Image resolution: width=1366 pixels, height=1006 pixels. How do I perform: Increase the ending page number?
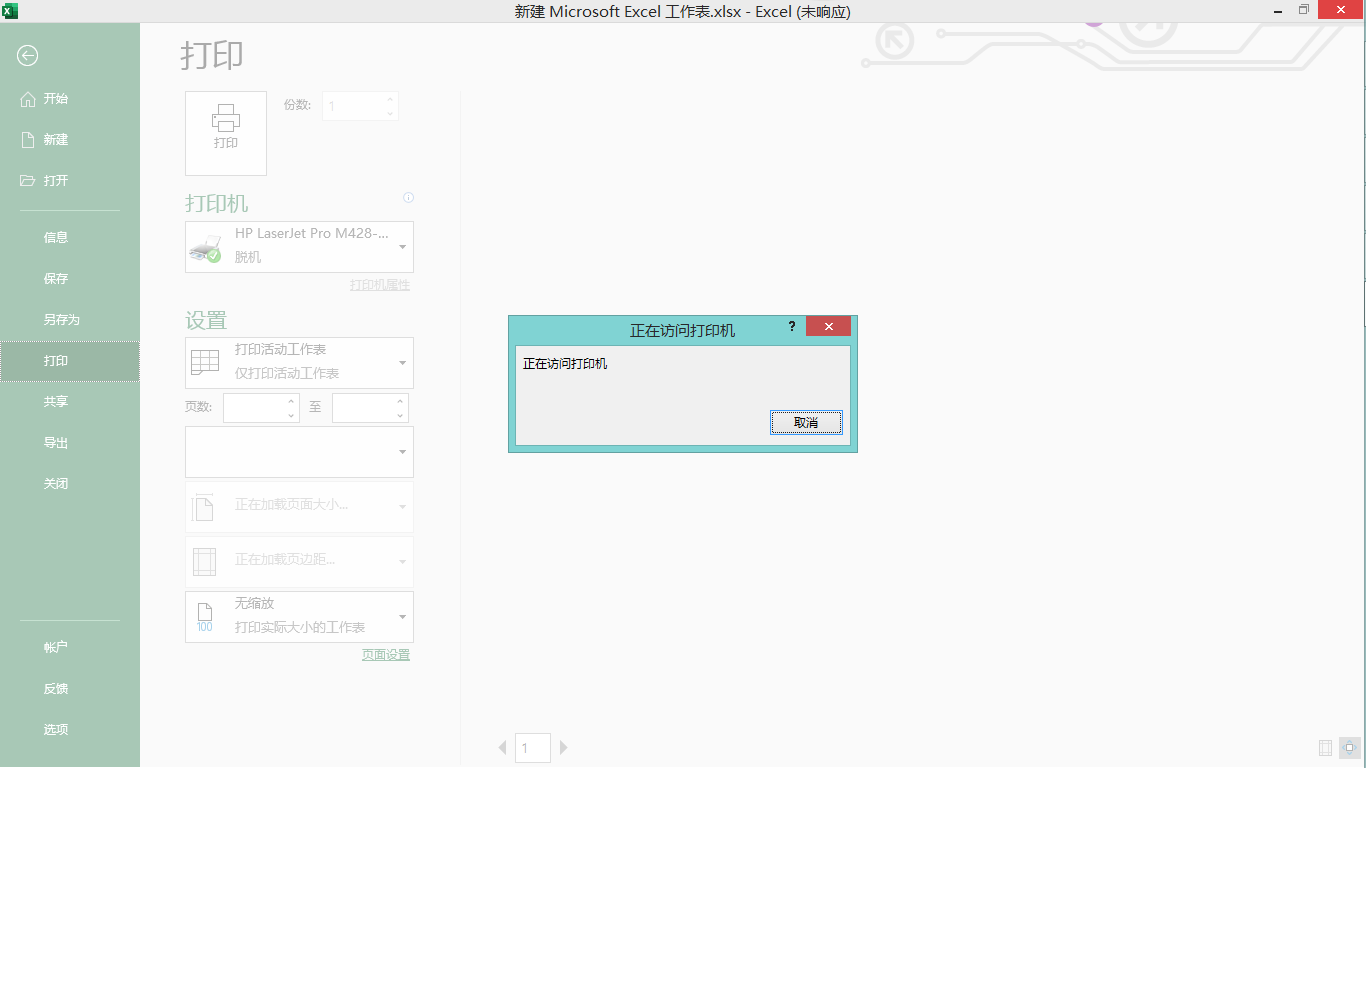pos(401,401)
